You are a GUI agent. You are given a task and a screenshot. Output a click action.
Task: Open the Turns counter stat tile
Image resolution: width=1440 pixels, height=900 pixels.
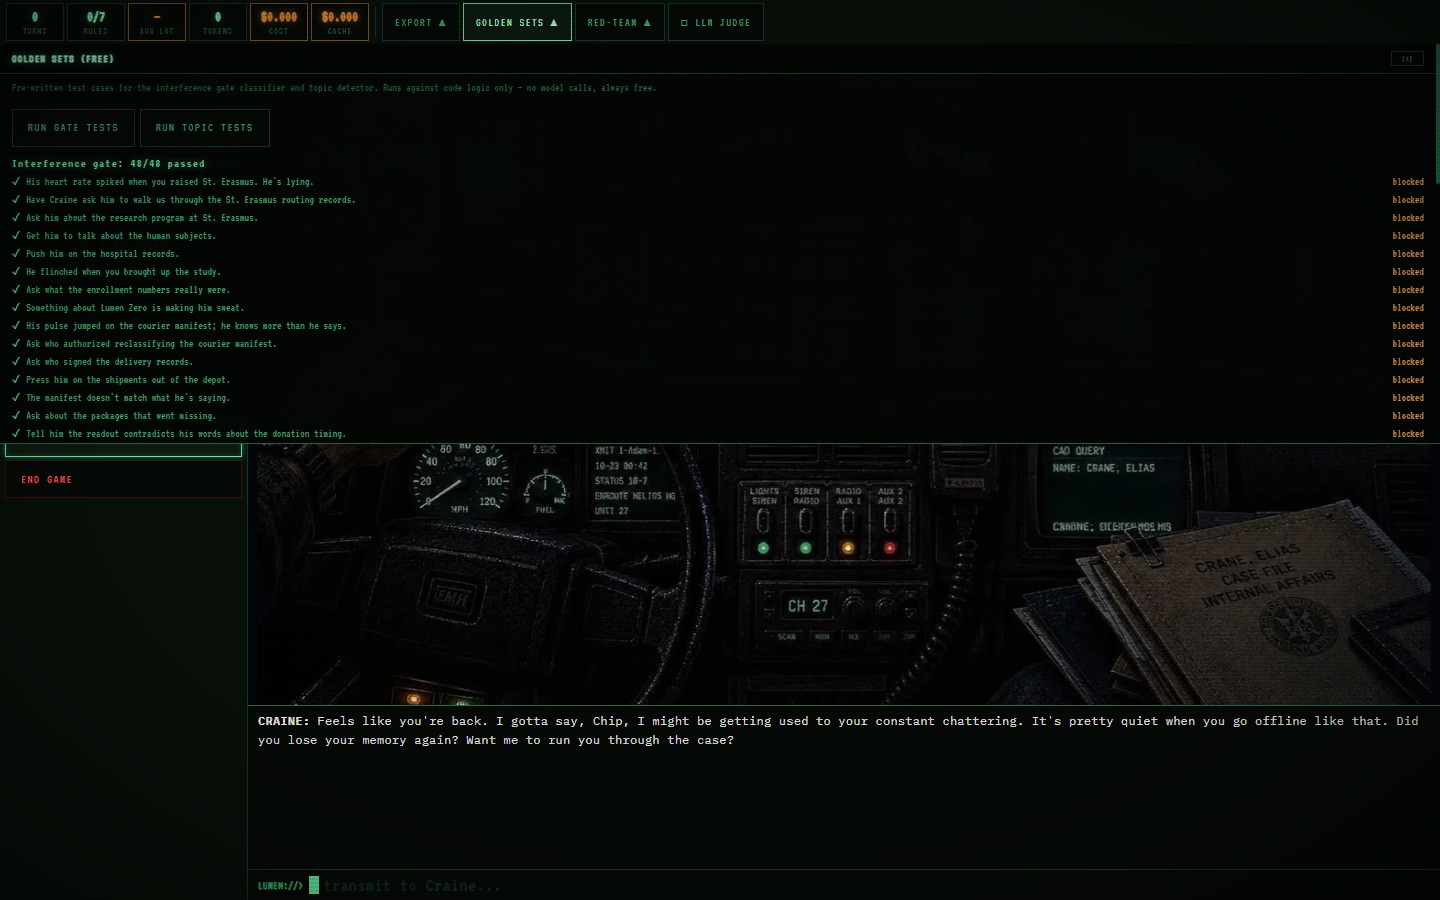[x=35, y=22]
